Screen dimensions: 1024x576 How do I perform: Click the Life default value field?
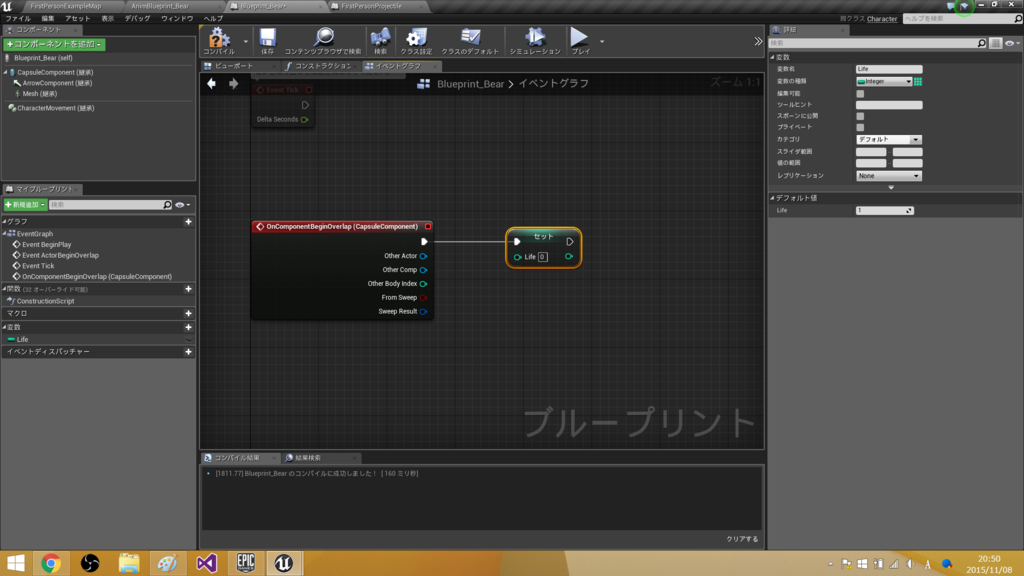[x=885, y=210]
